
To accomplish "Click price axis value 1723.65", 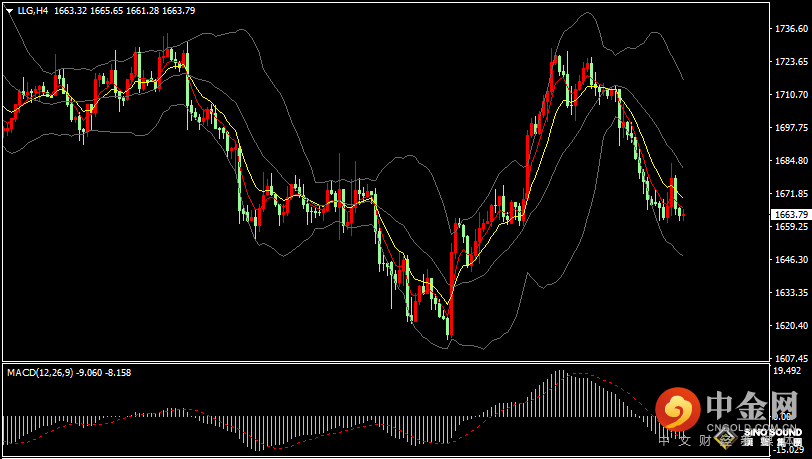I will coord(791,62).
